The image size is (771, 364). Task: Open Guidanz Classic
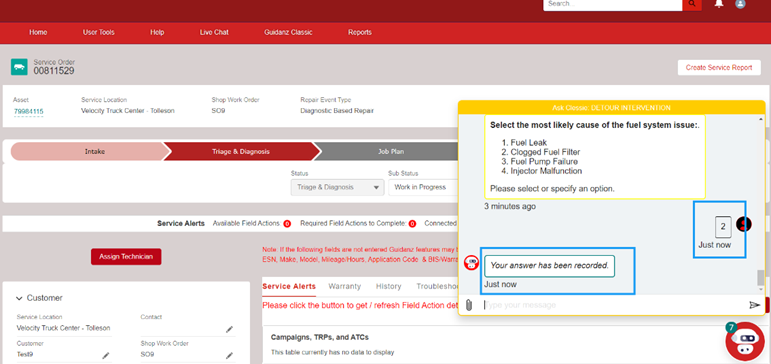click(x=288, y=32)
